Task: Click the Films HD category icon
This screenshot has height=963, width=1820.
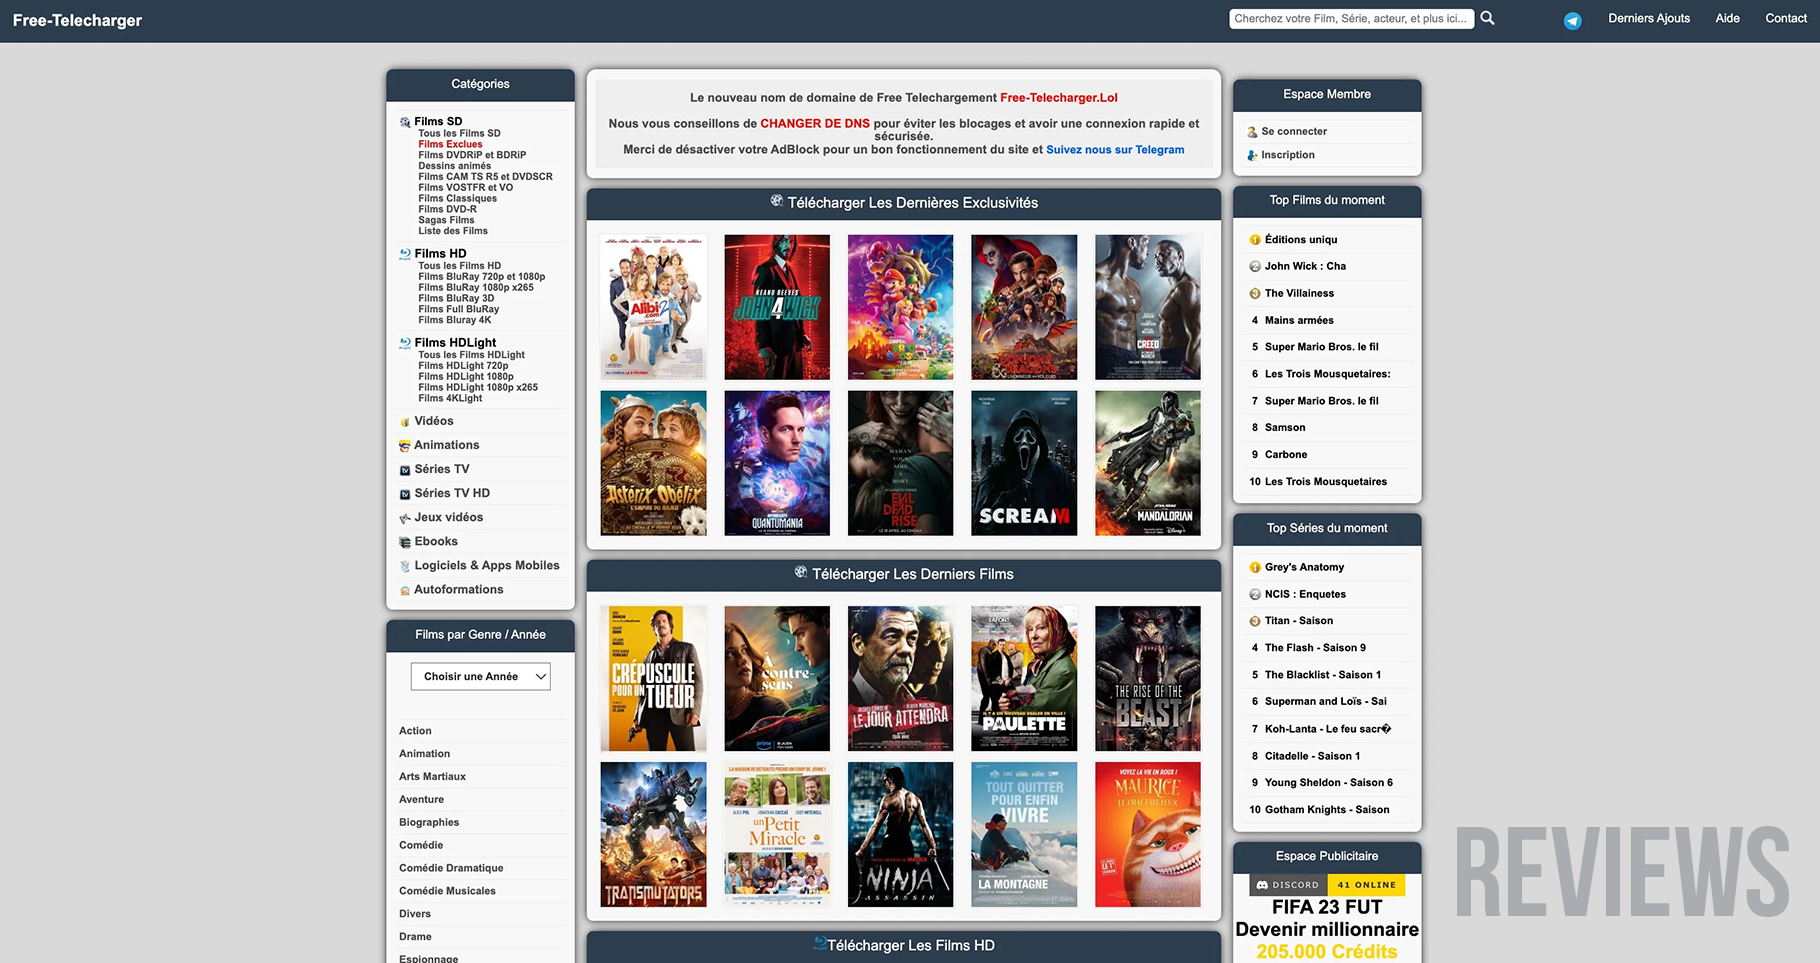Action: click(x=405, y=254)
